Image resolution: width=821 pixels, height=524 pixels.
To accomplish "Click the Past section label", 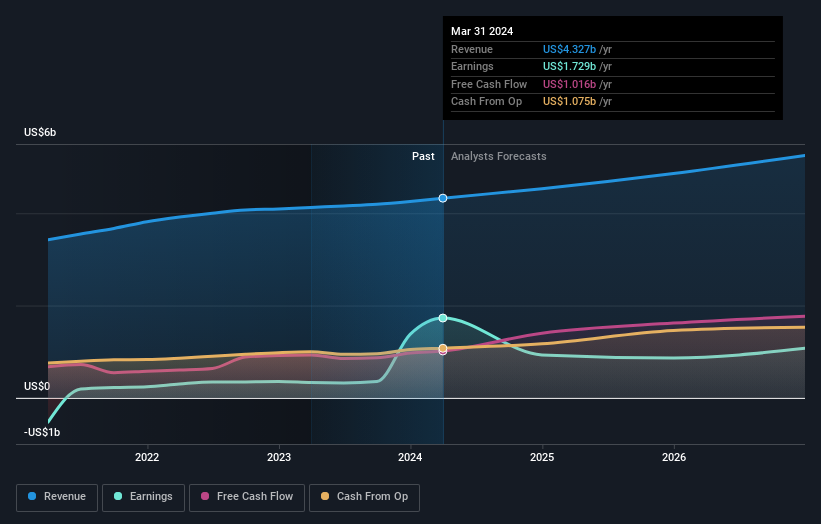I will pos(423,157).
